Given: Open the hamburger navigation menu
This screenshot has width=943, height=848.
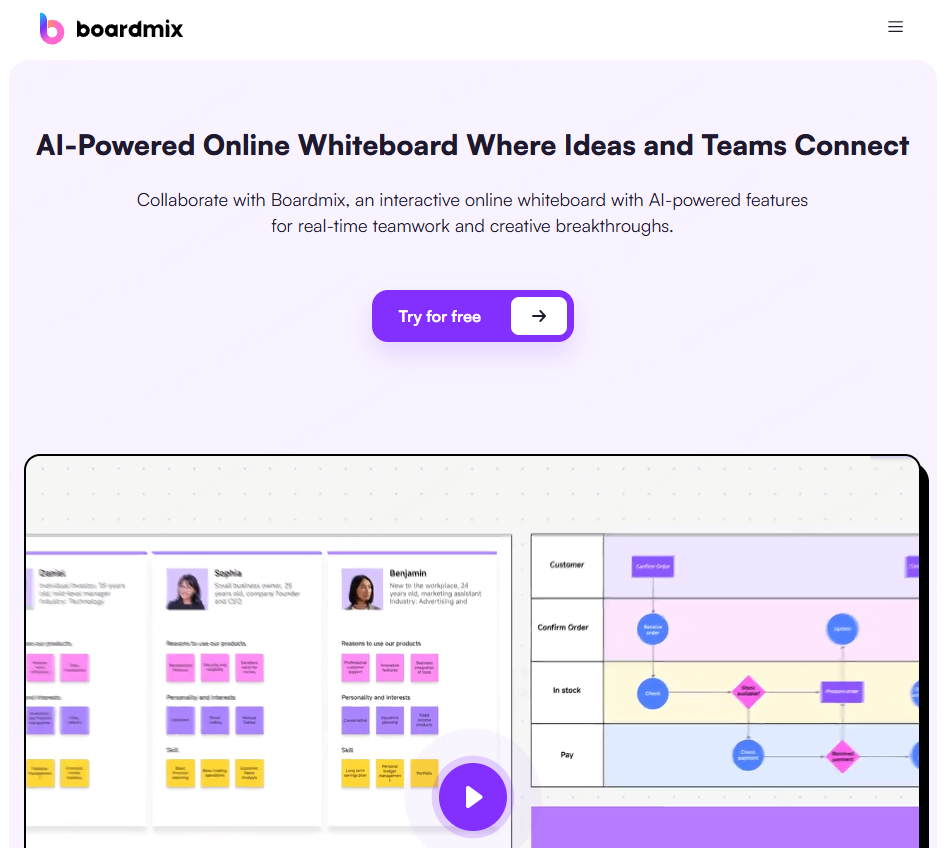Looking at the screenshot, I should 895,27.
